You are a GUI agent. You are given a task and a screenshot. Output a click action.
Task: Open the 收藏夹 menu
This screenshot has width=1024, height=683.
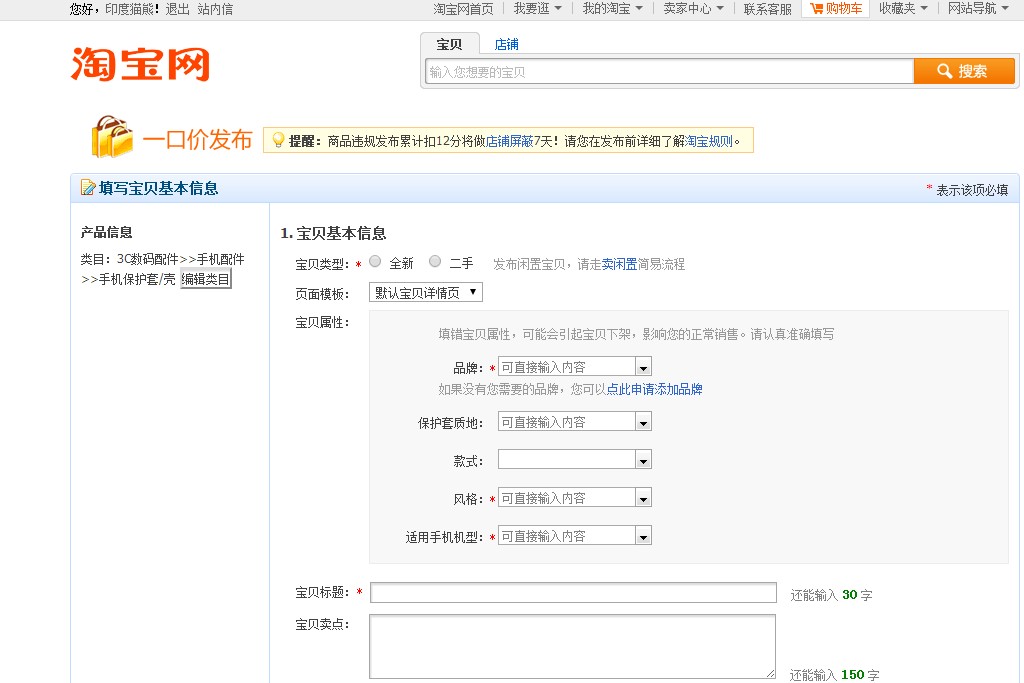pyautogui.click(x=903, y=8)
